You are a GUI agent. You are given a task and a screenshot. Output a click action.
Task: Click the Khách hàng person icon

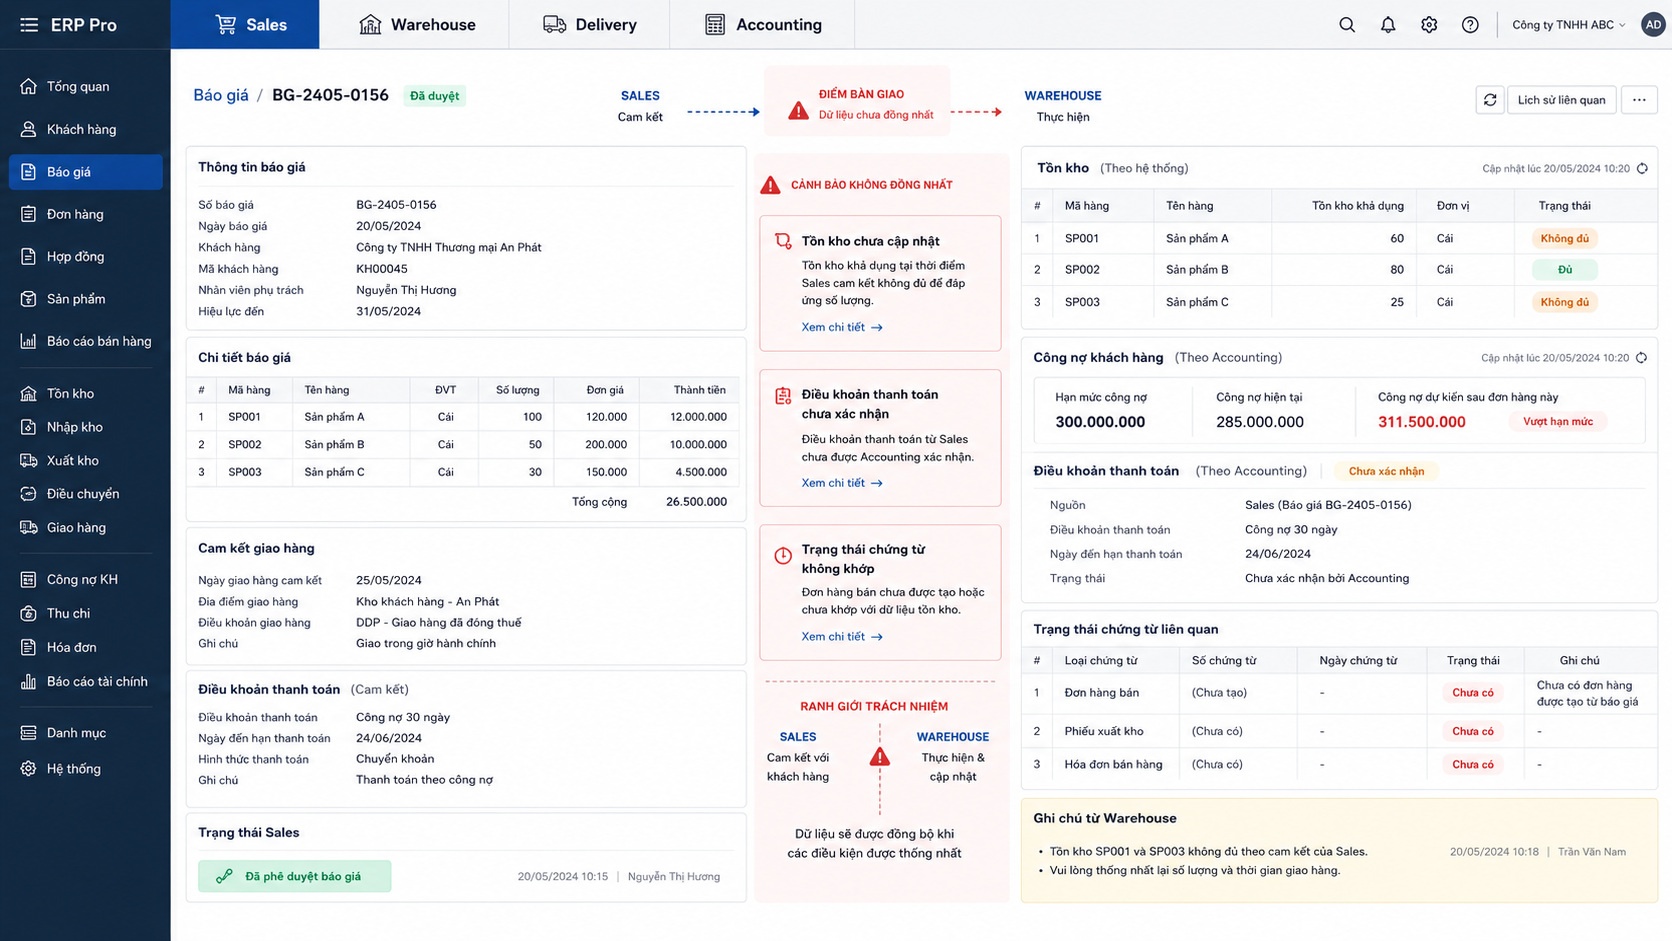28,129
